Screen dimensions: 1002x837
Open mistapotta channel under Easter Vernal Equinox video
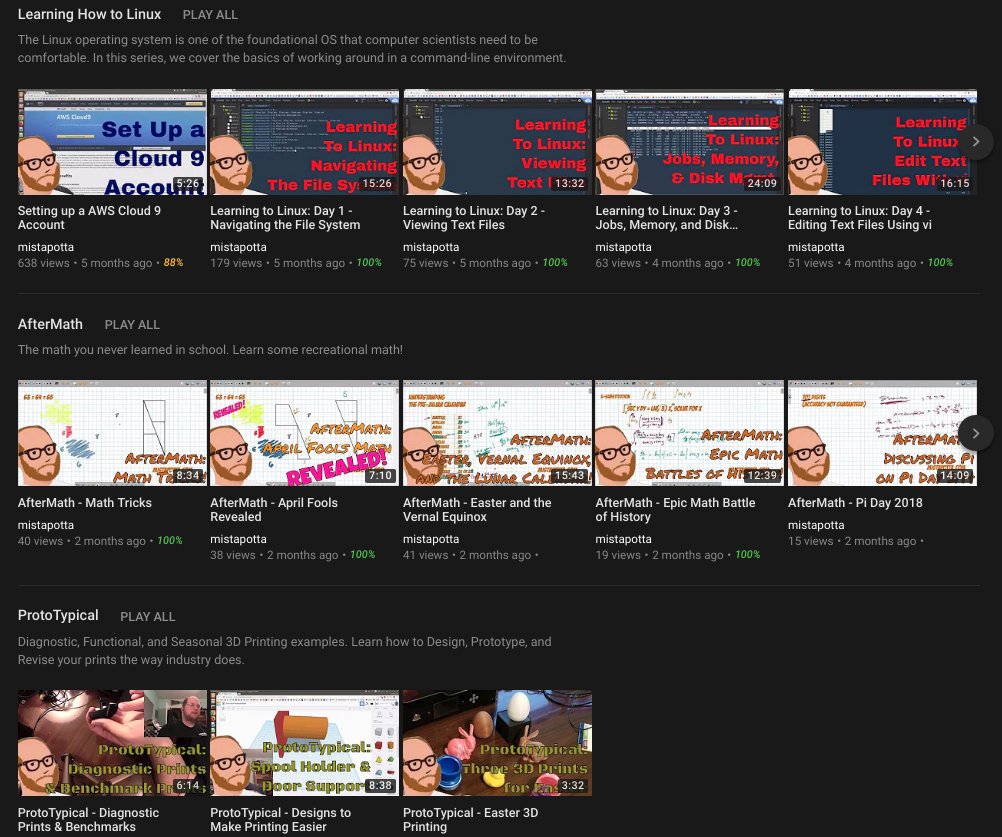point(431,539)
